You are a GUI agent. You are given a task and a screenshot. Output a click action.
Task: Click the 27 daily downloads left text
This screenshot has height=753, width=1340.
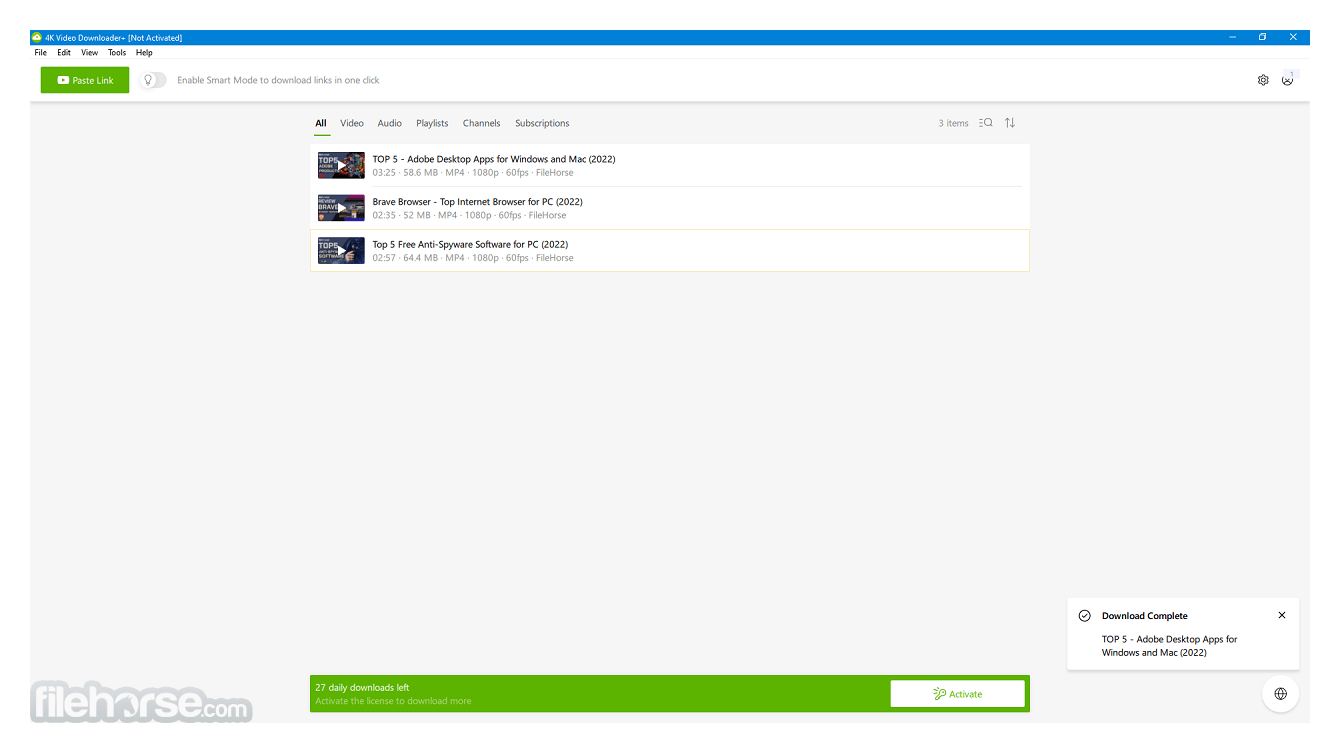362,687
